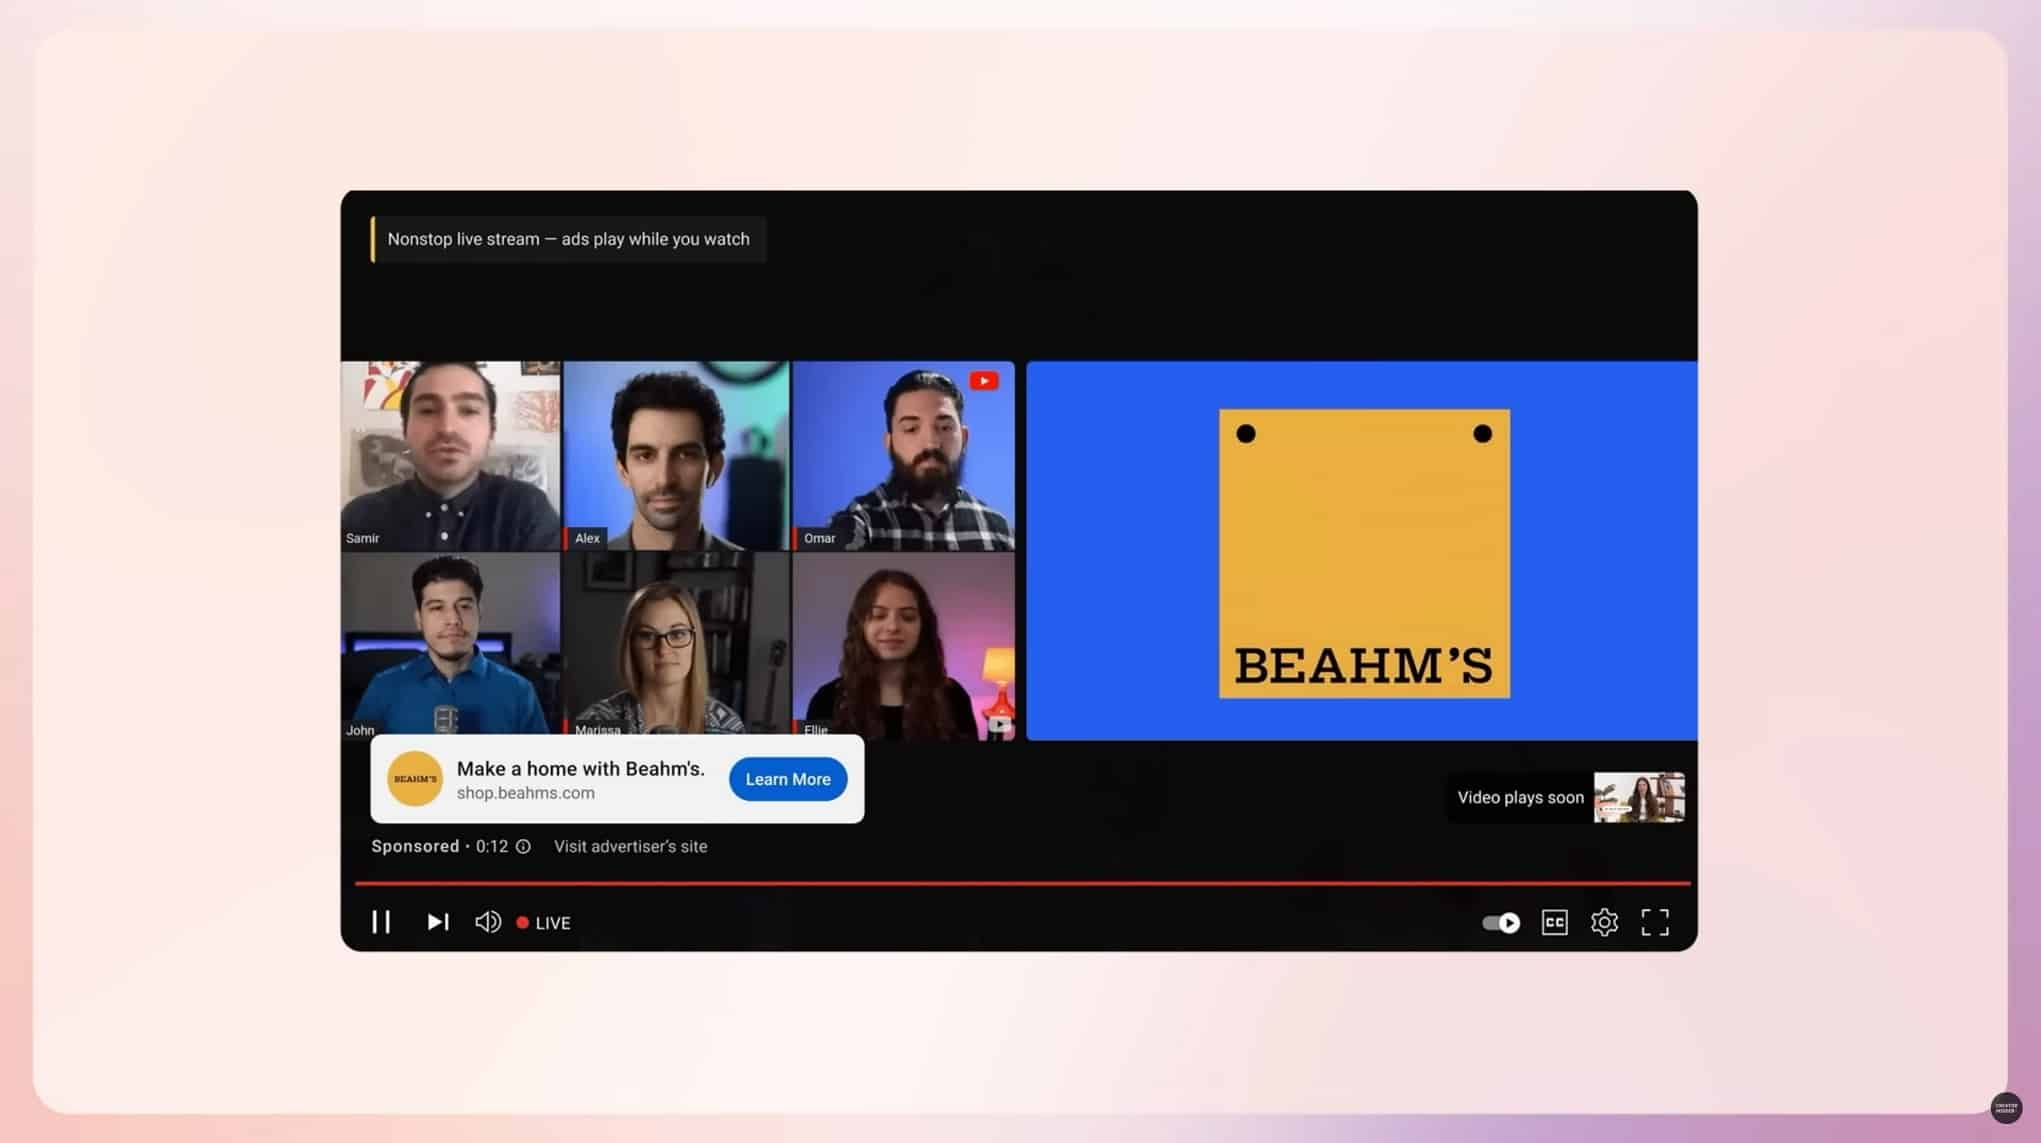Viewport: 2041px width, 1143px height.
Task: Click the shop.beahms.com link
Action: click(x=524, y=793)
